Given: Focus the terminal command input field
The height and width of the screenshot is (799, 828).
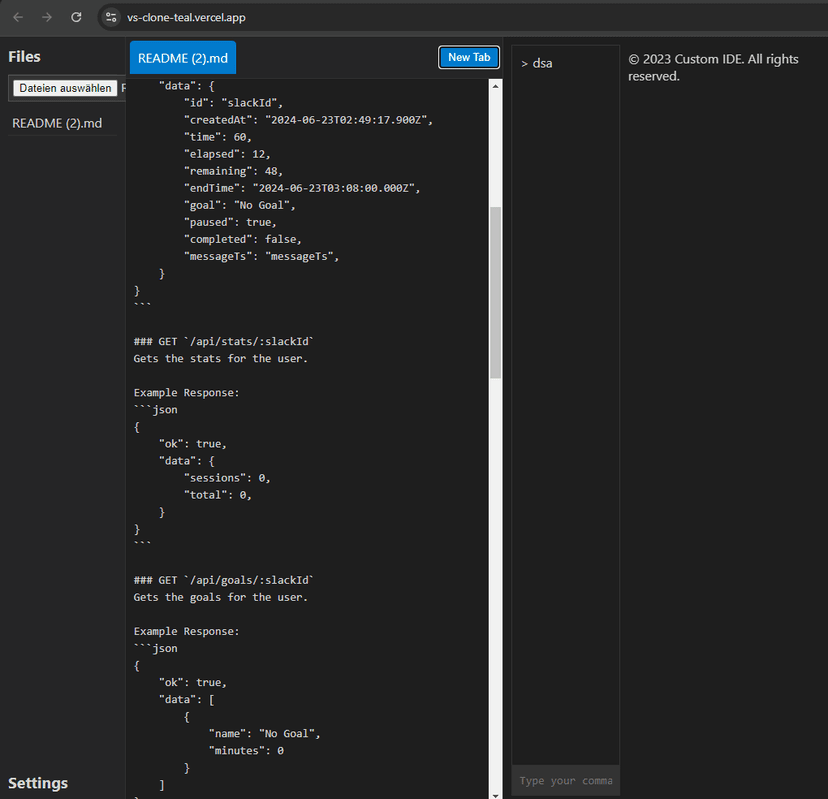Looking at the screenshot, I should pyautogui.click(x=566, y=781).
